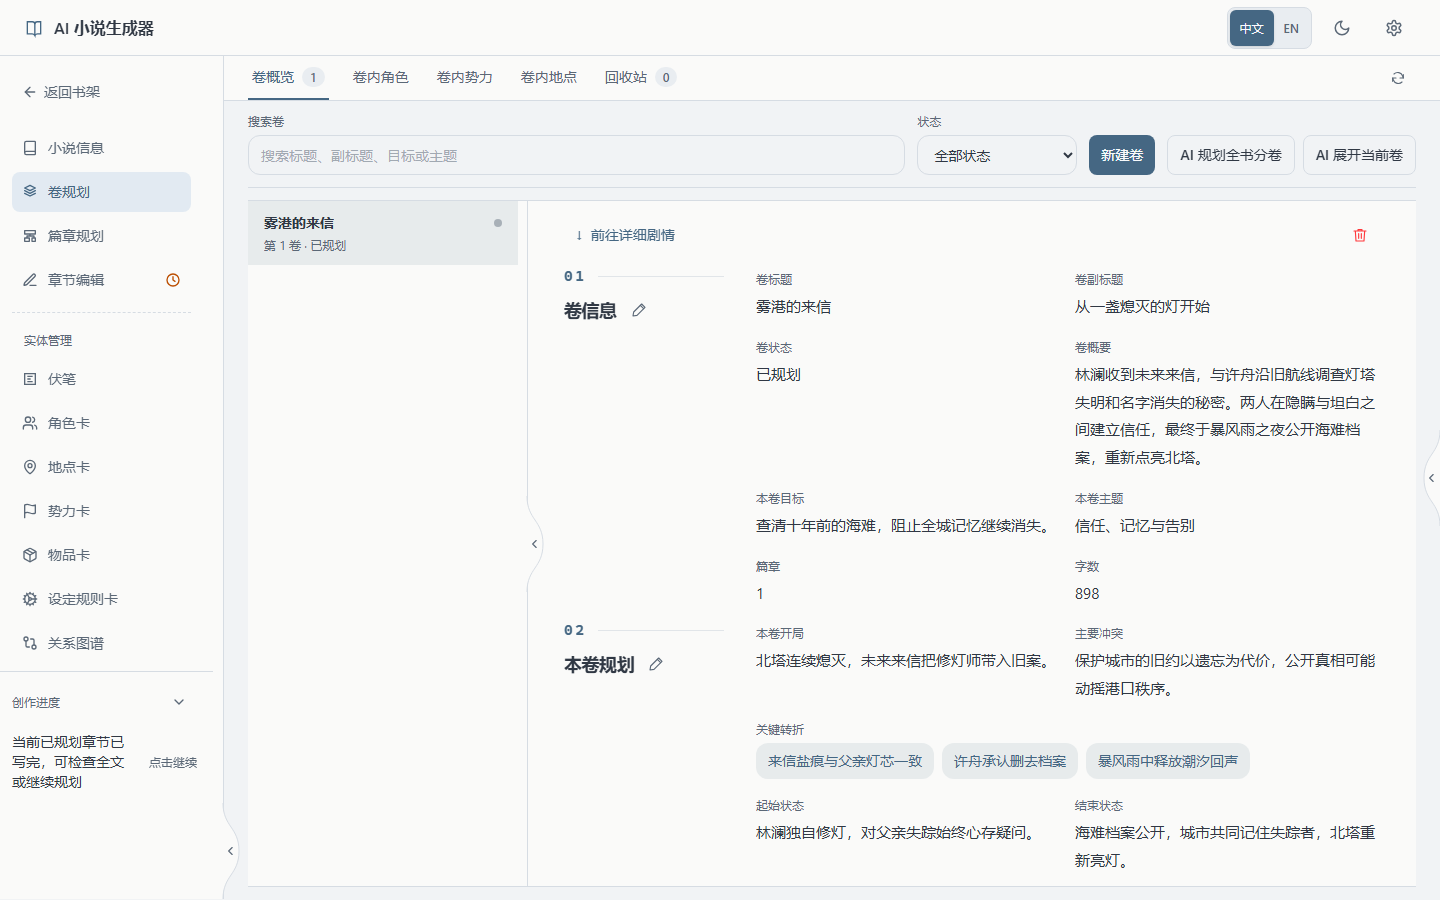The image size is (1440, 900).
Task: Open 章节编辑 in the sidebar
Action: 101,280
